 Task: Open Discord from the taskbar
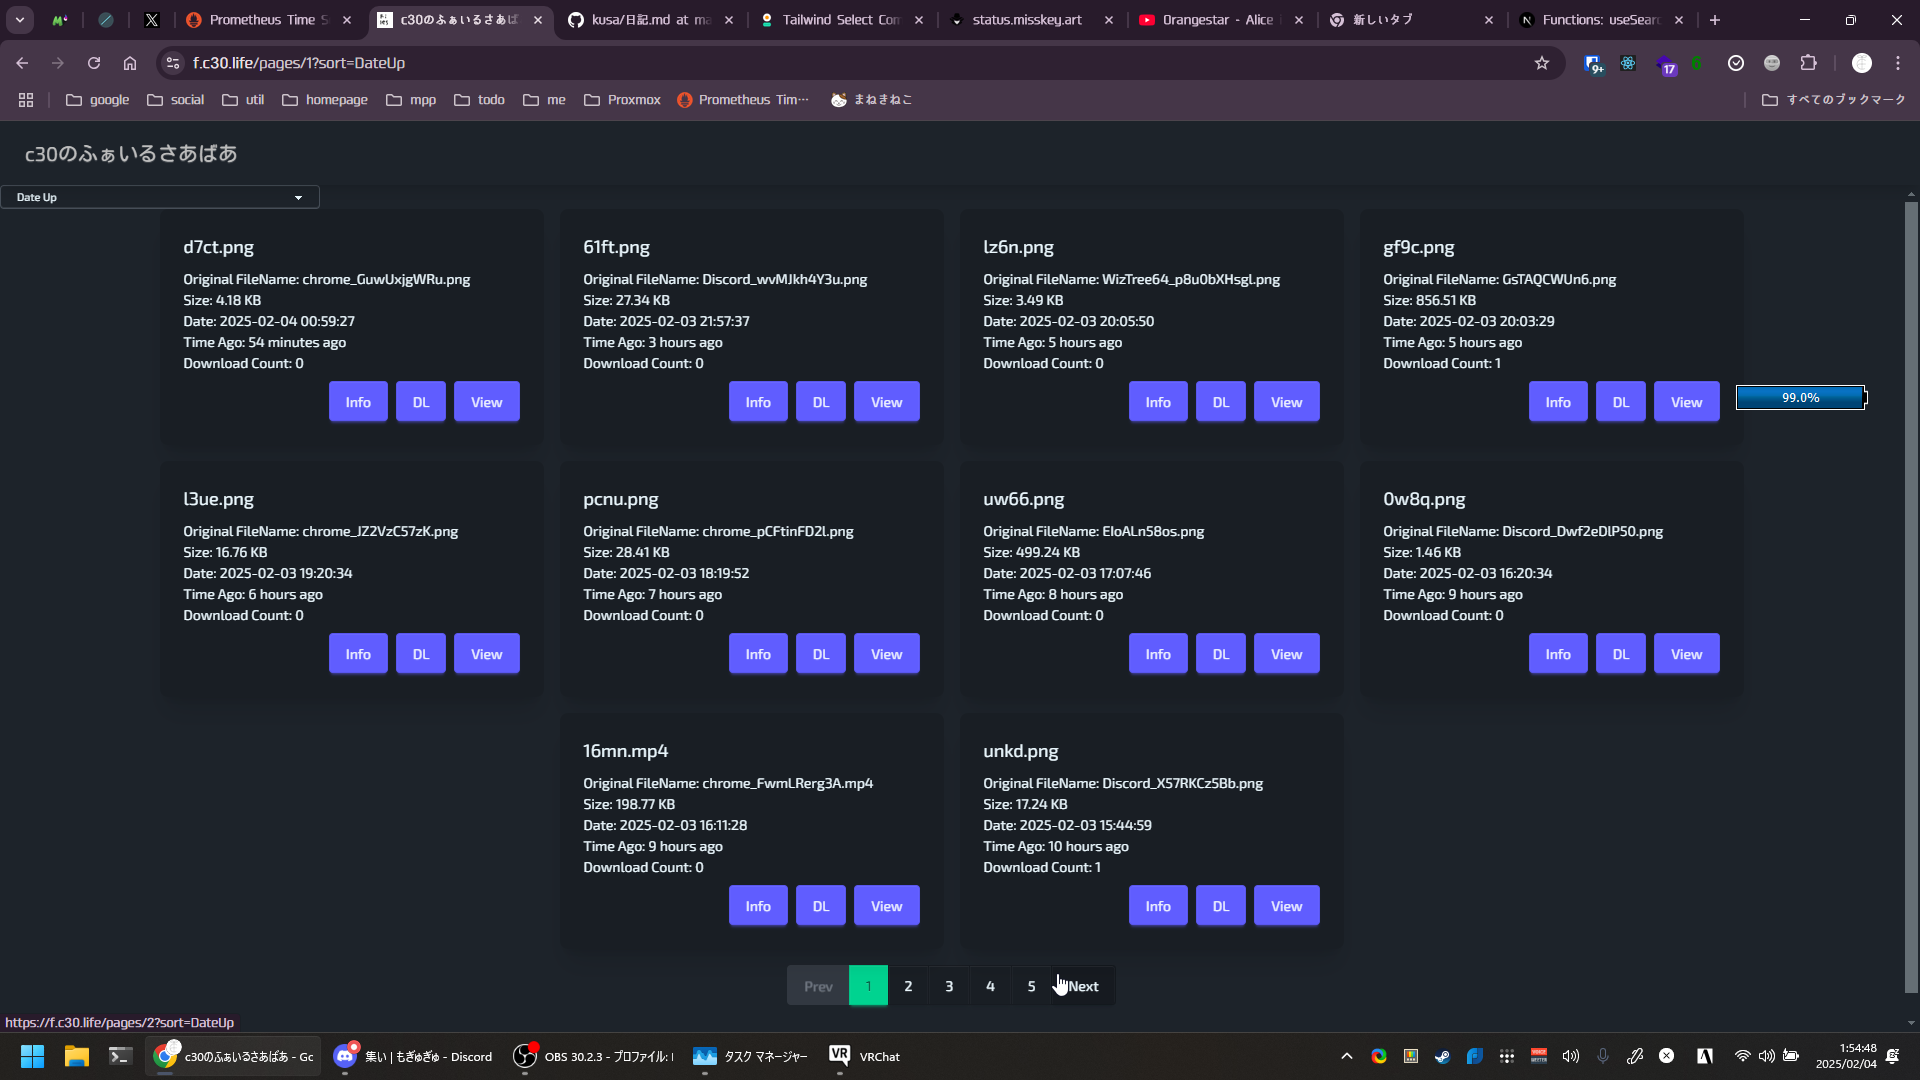click(414, 1056)
